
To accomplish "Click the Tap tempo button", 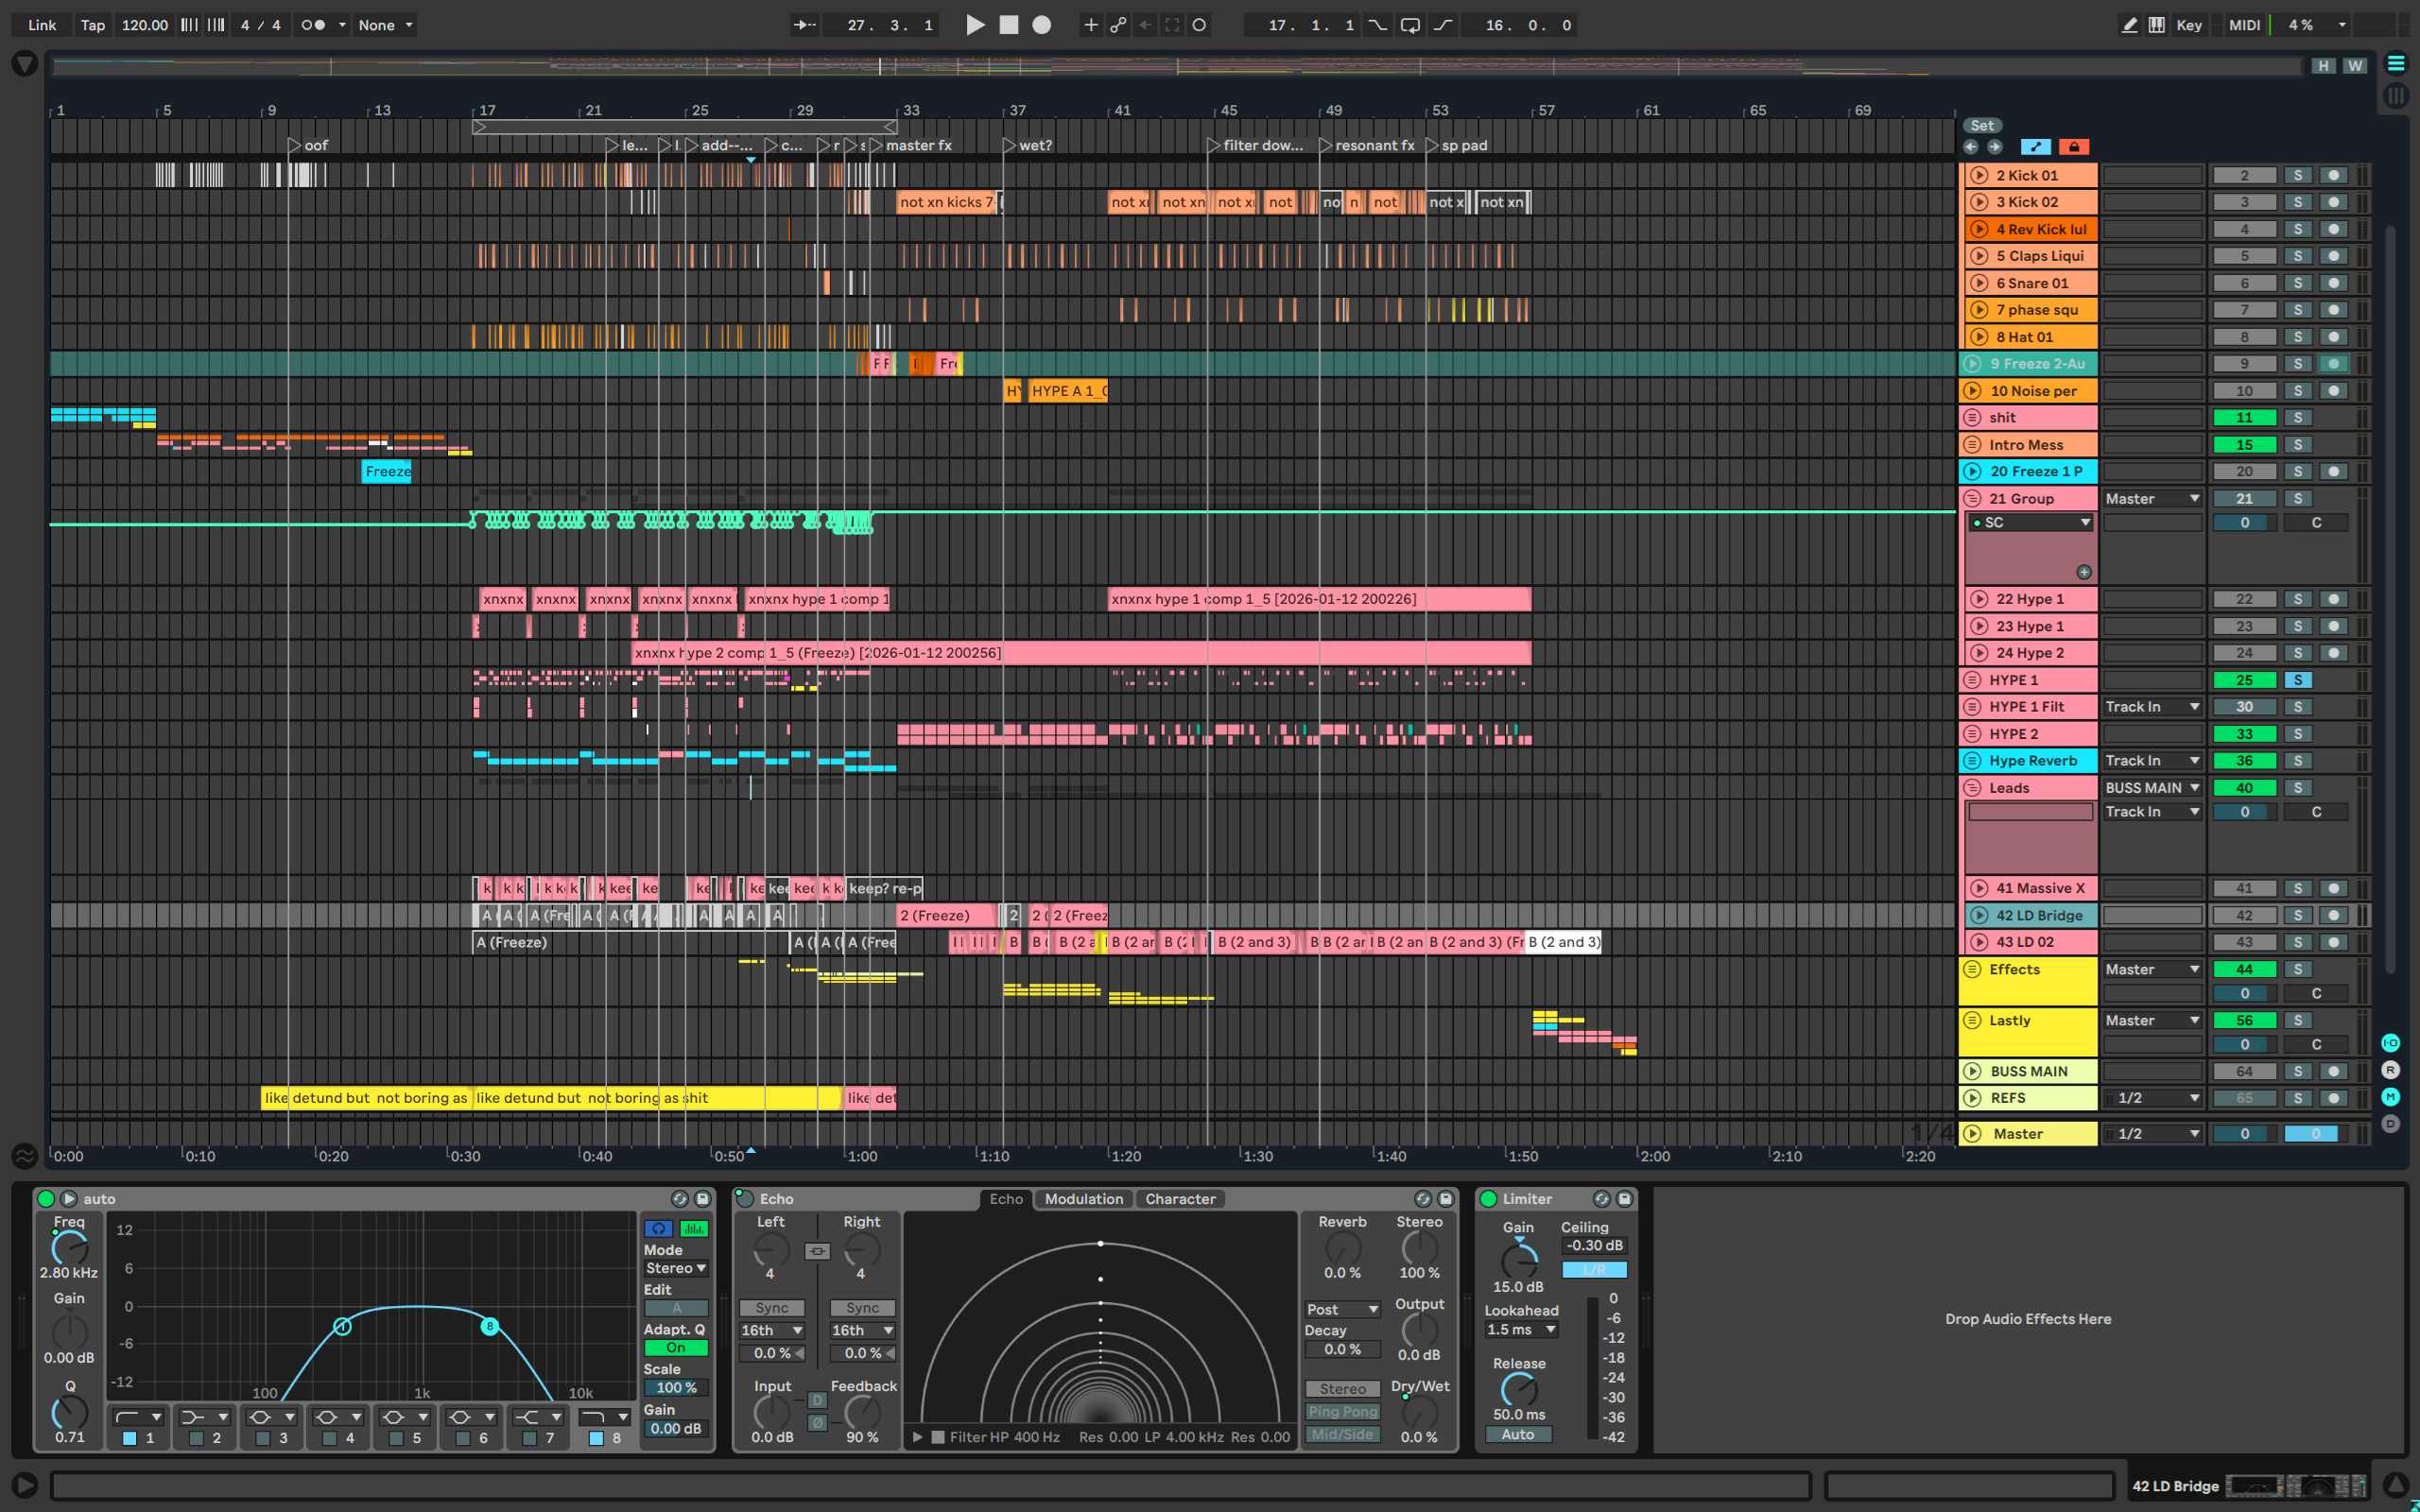I will (92, 25).
